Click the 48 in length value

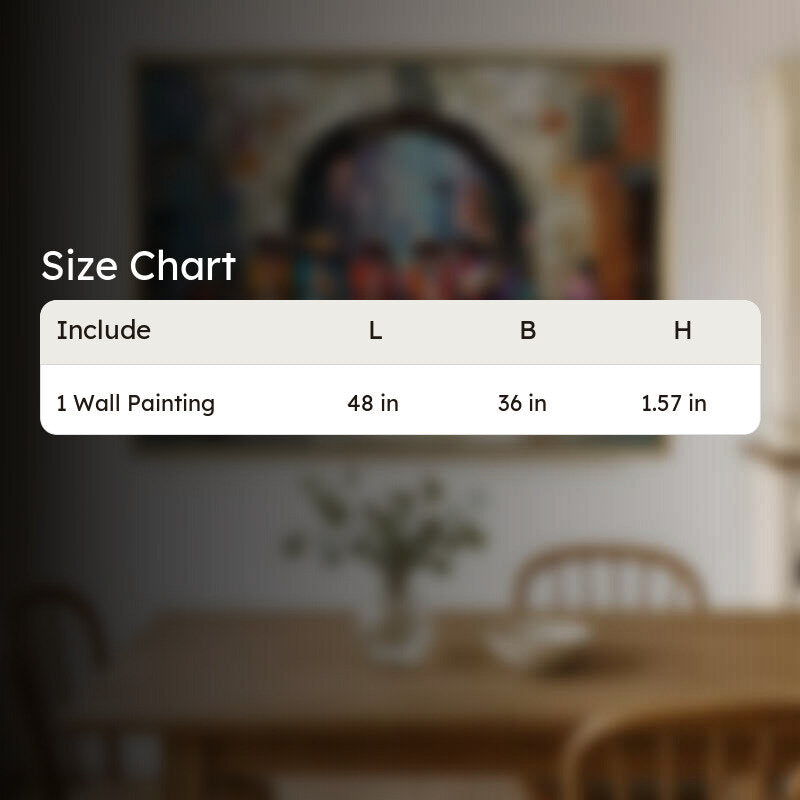[x=373, y=403]
